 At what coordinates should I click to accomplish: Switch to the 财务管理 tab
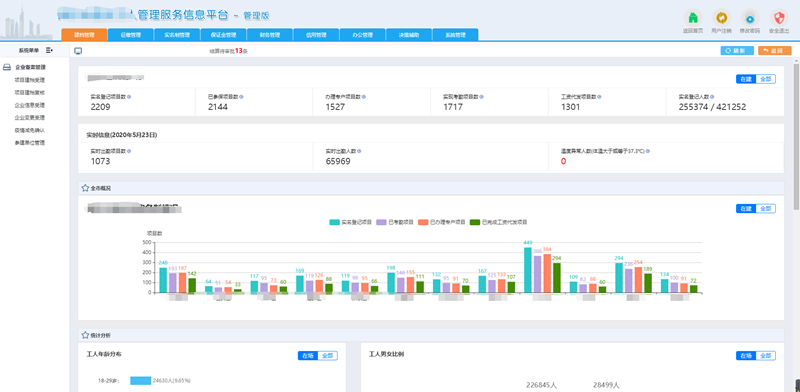click(270, 35)
